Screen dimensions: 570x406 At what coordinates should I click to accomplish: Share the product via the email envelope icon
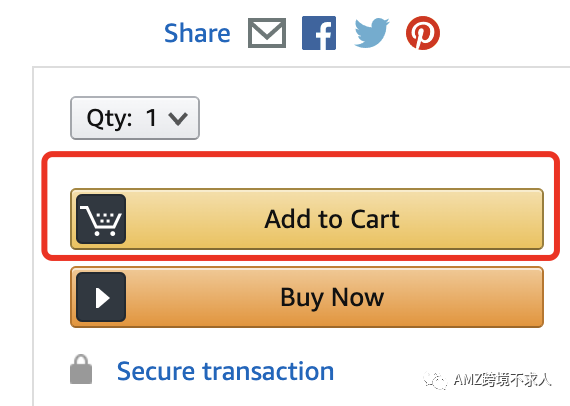pyautogui.click(x=267, y=33)
